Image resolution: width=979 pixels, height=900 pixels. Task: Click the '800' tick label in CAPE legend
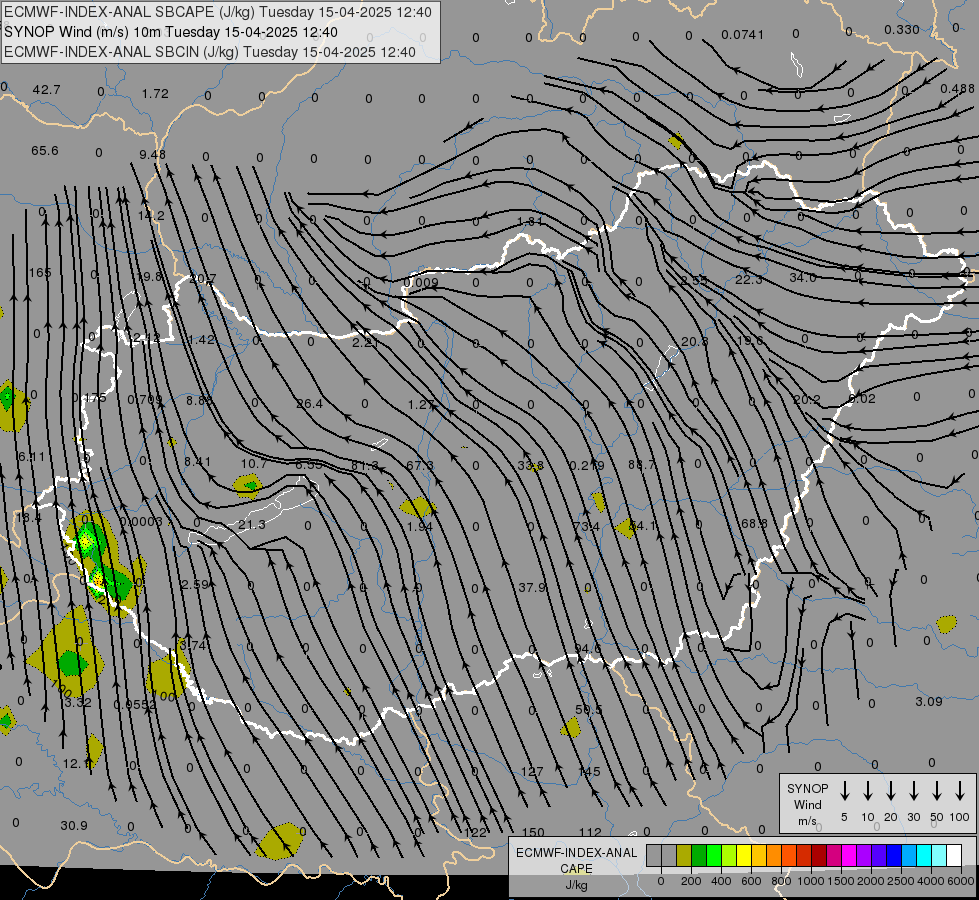point(781,881)
